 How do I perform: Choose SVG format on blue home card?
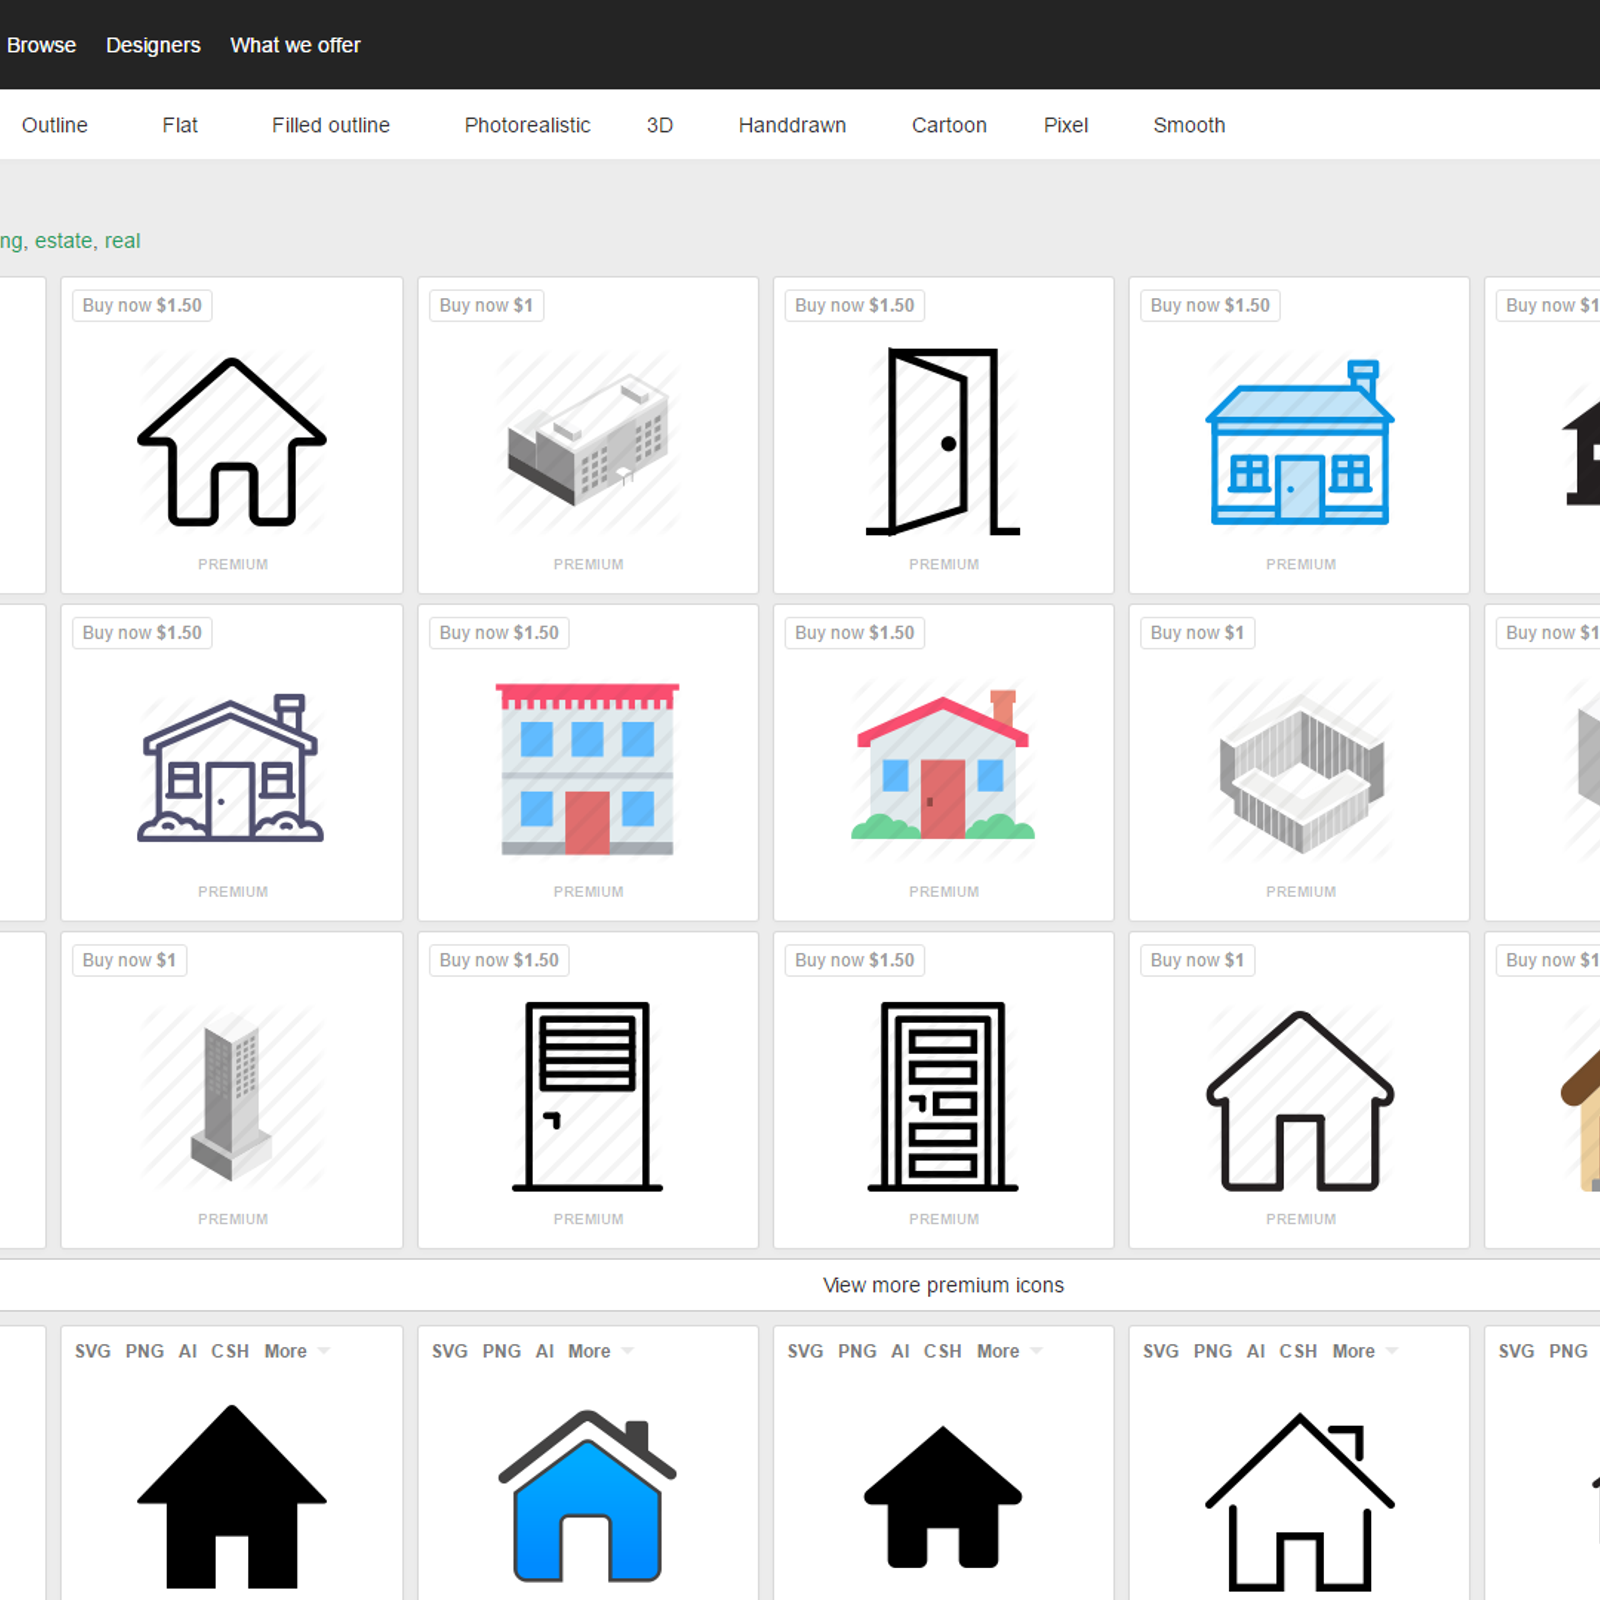coord(450,1351)
